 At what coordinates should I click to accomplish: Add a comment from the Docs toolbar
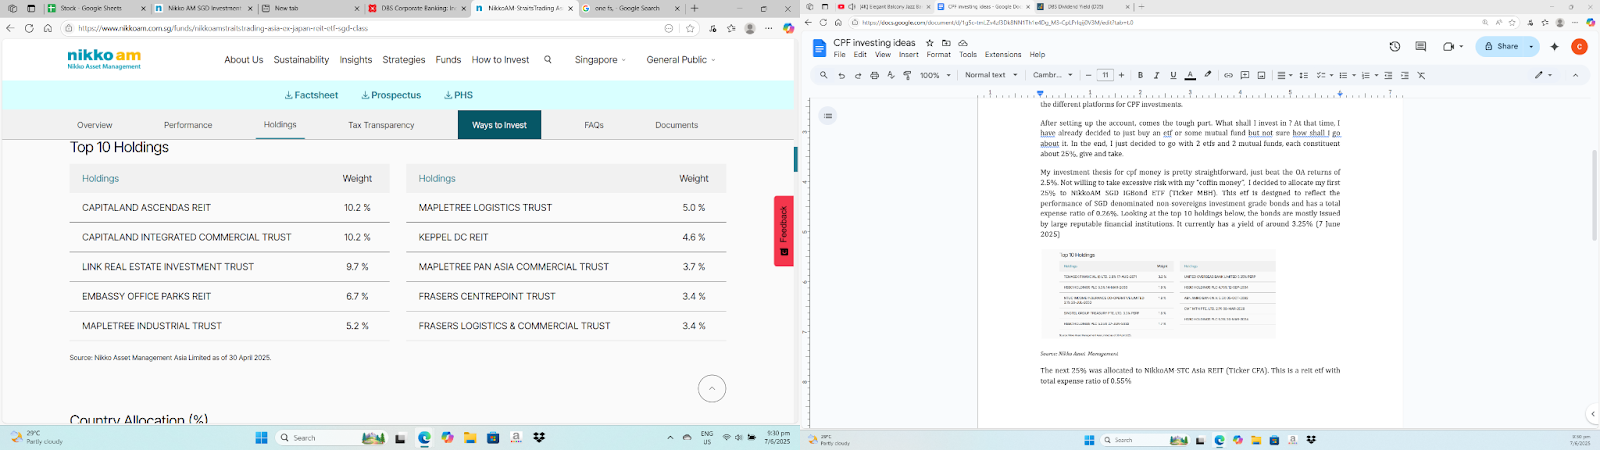click(x=1245, y=75)
